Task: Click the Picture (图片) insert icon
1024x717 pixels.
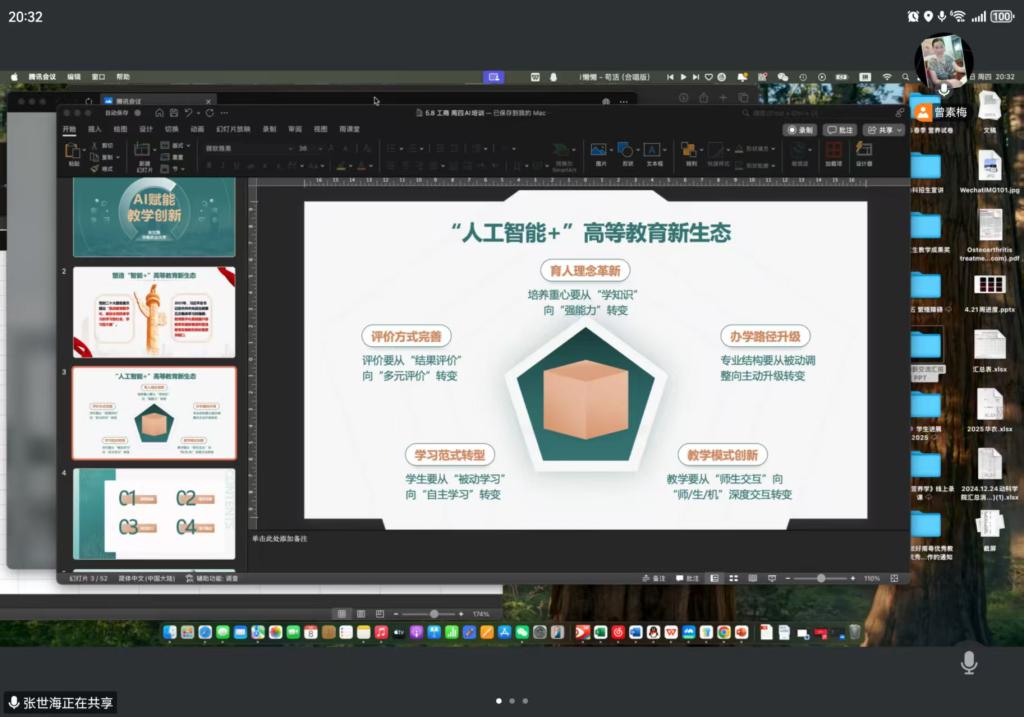Action: (600, 150)
